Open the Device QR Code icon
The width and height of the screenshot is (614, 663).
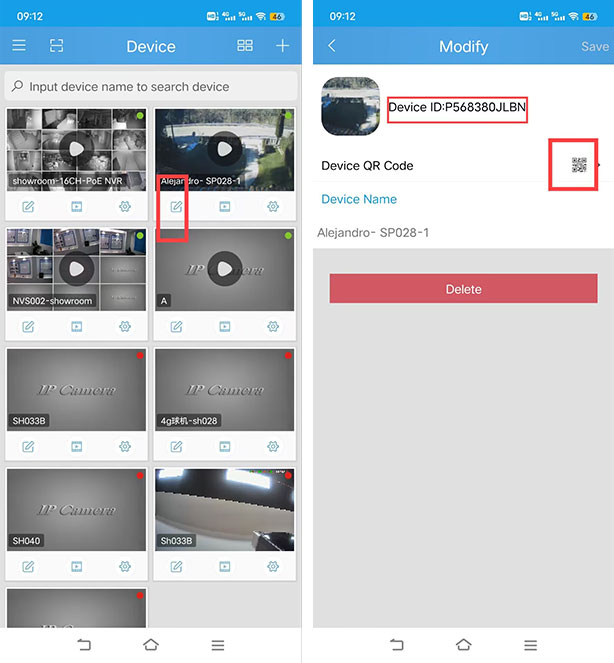click(579, 165)
